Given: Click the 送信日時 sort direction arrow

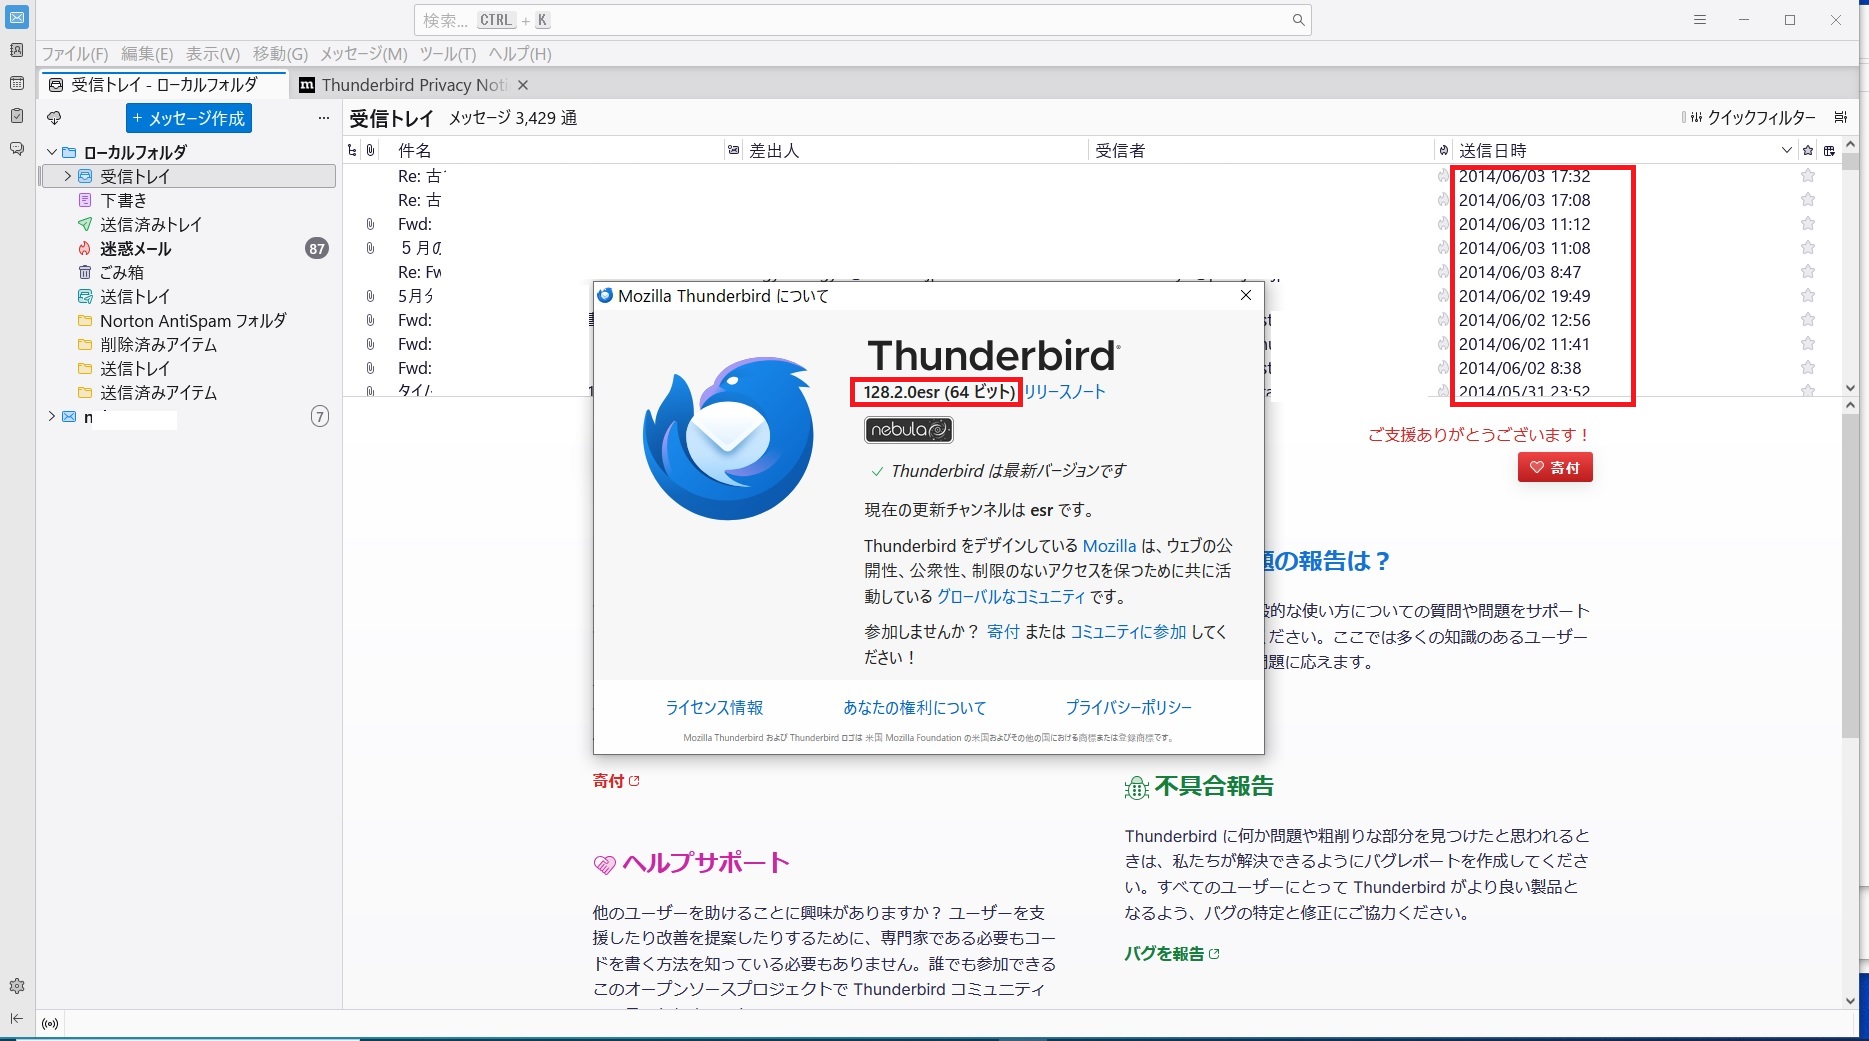Looking at the screenshot, I should [x=1786, y=150].
